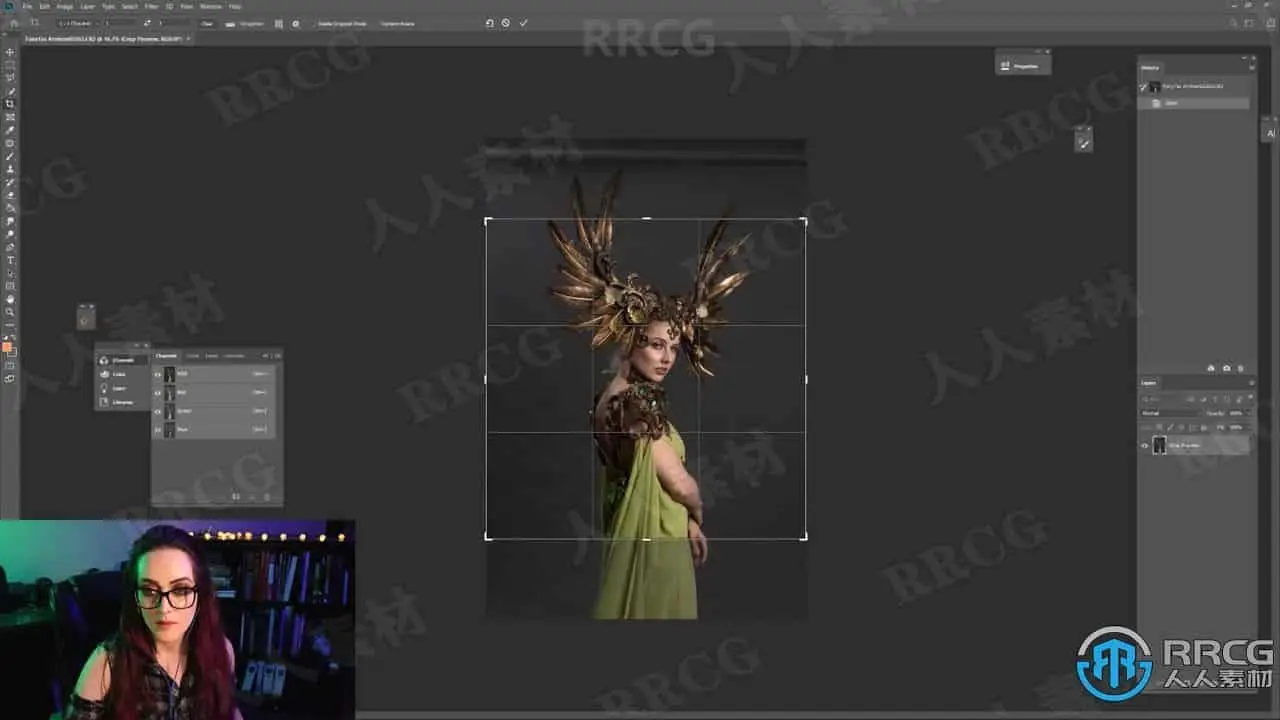Open the crop overlay options dropdown
The width and height of the screenshot is (1280, 720).
point(279,23)
